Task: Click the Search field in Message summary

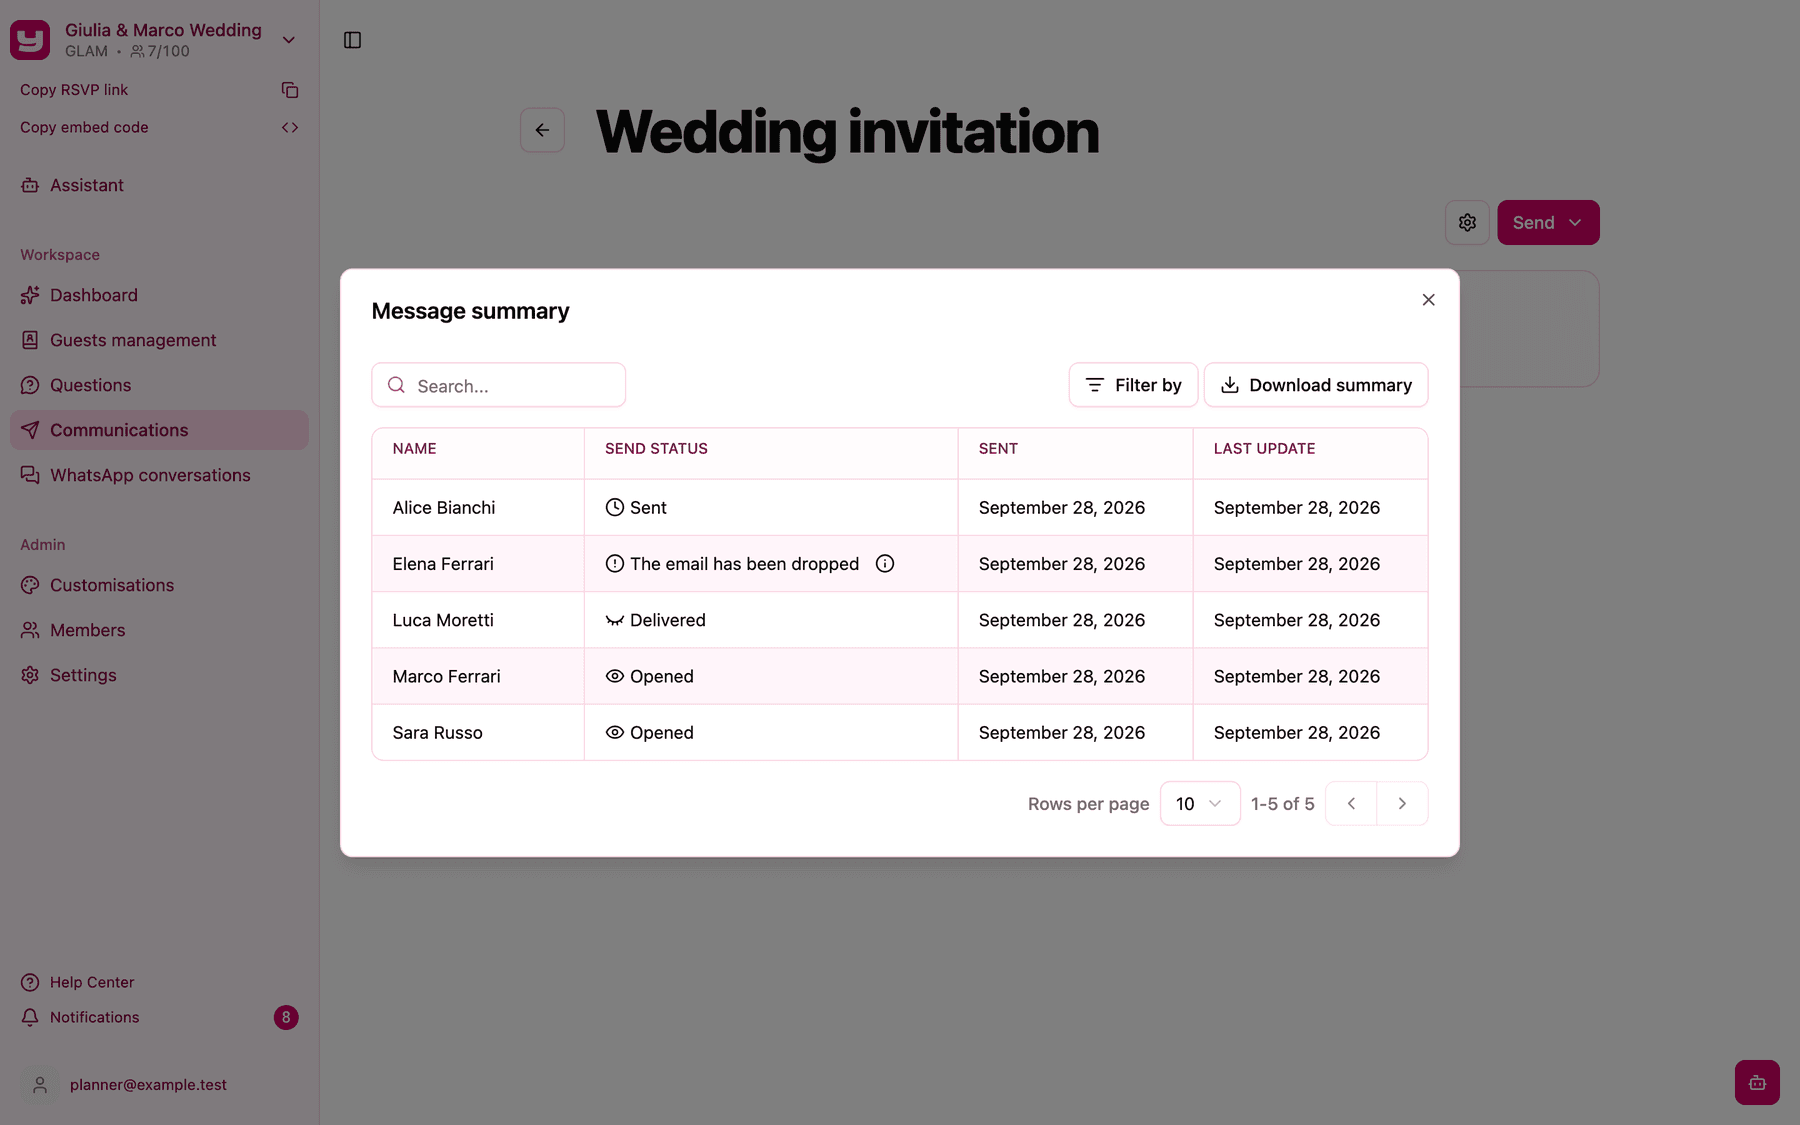Action: tap(499, 385)
